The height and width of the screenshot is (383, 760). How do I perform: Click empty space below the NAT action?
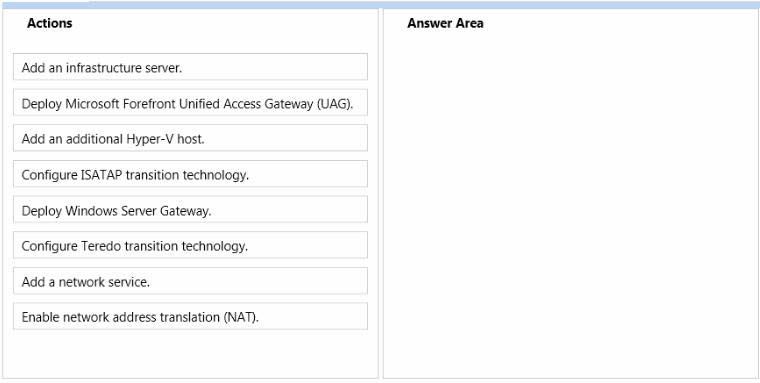point(190,353)
